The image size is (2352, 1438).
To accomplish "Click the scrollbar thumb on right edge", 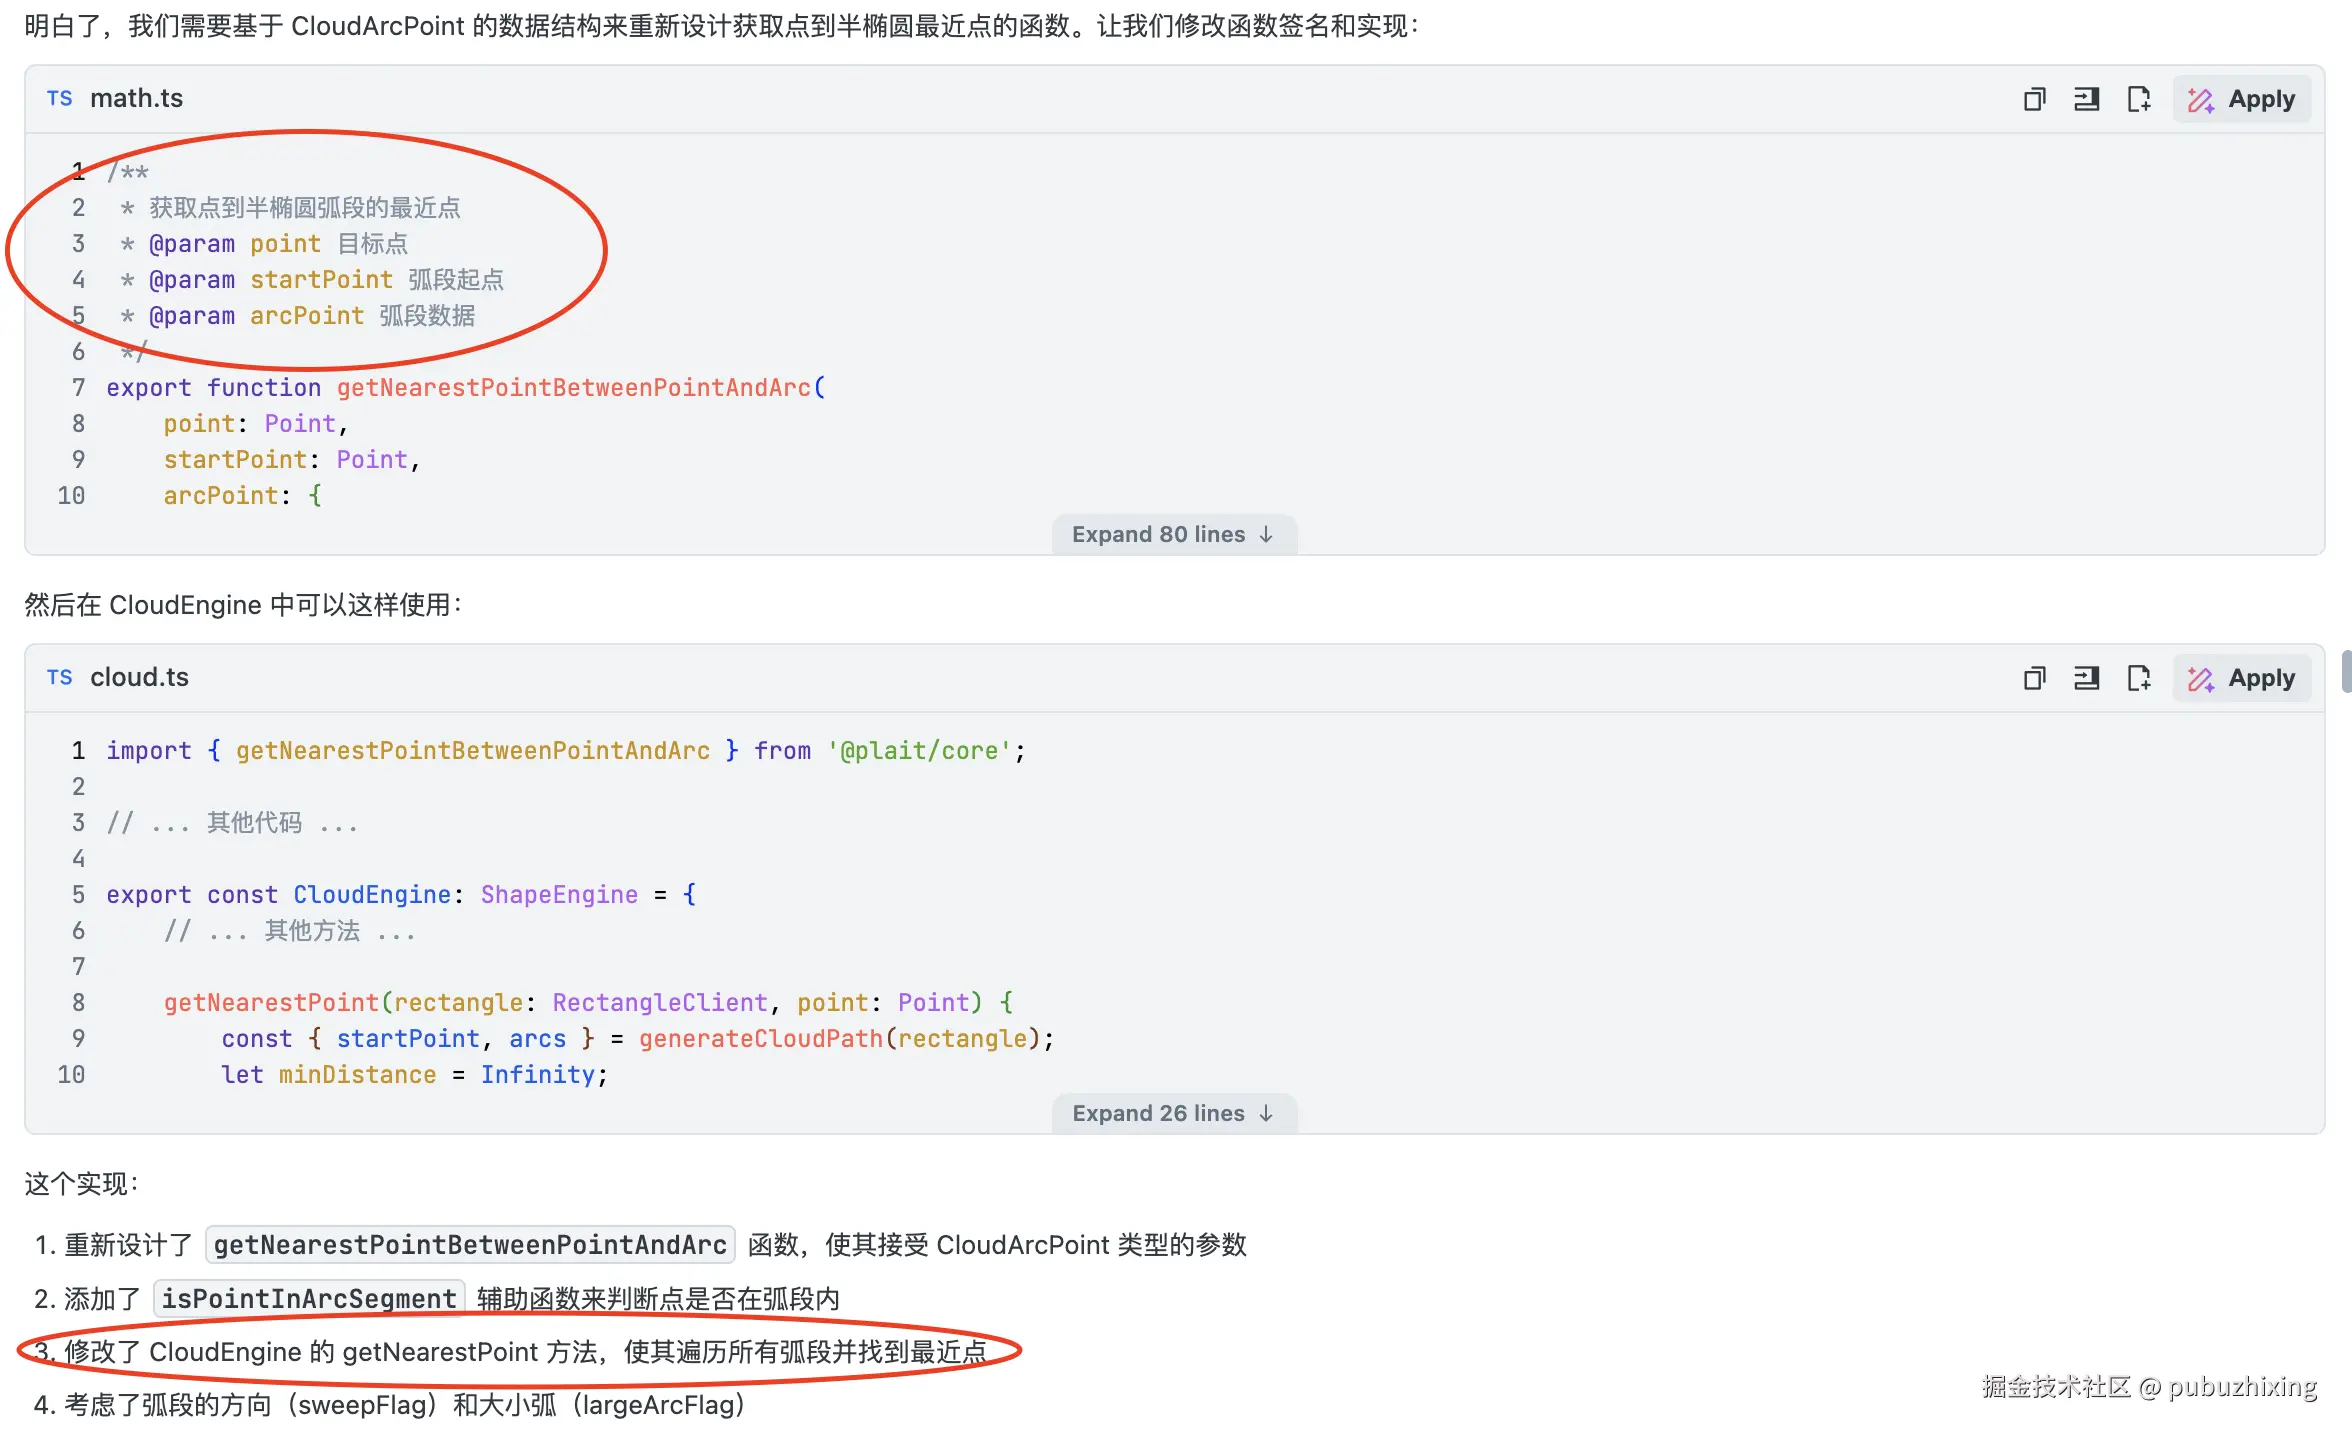I will 2345,670.
